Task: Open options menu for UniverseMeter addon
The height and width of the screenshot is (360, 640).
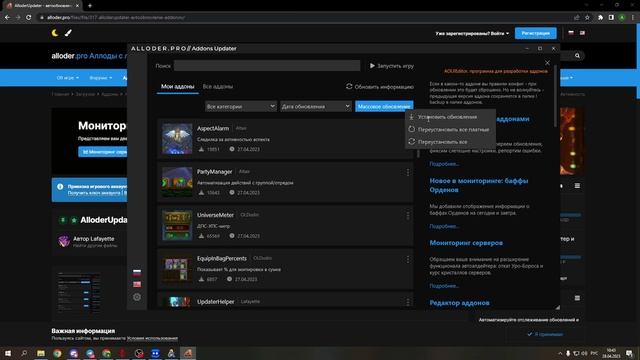Action: pyautogui.click(x=408, y=216)
